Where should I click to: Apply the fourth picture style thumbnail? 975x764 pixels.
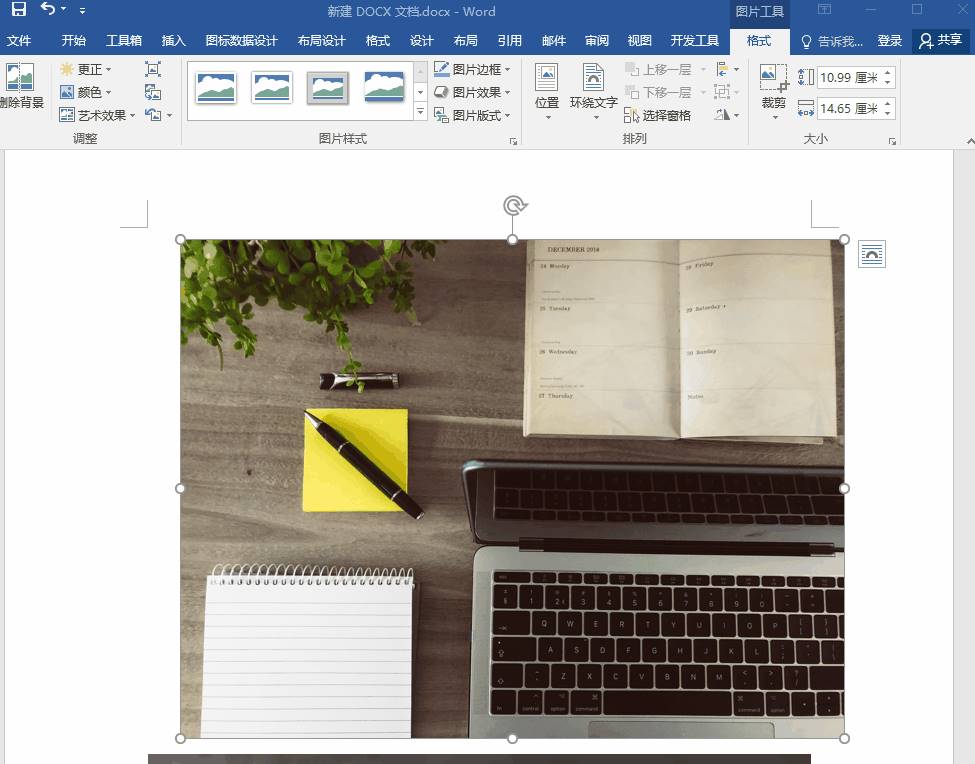pyautogui.click(x=384, y=86)
